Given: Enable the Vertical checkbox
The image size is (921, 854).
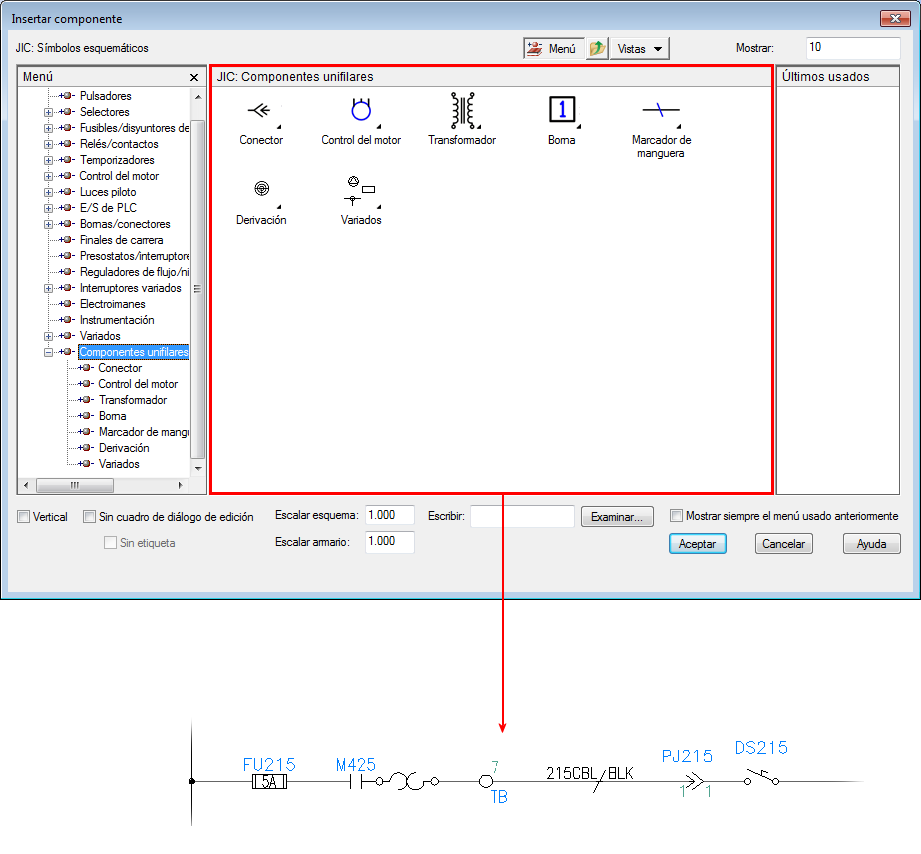Looking at the screenshot, I should click(x=23, y=517).
